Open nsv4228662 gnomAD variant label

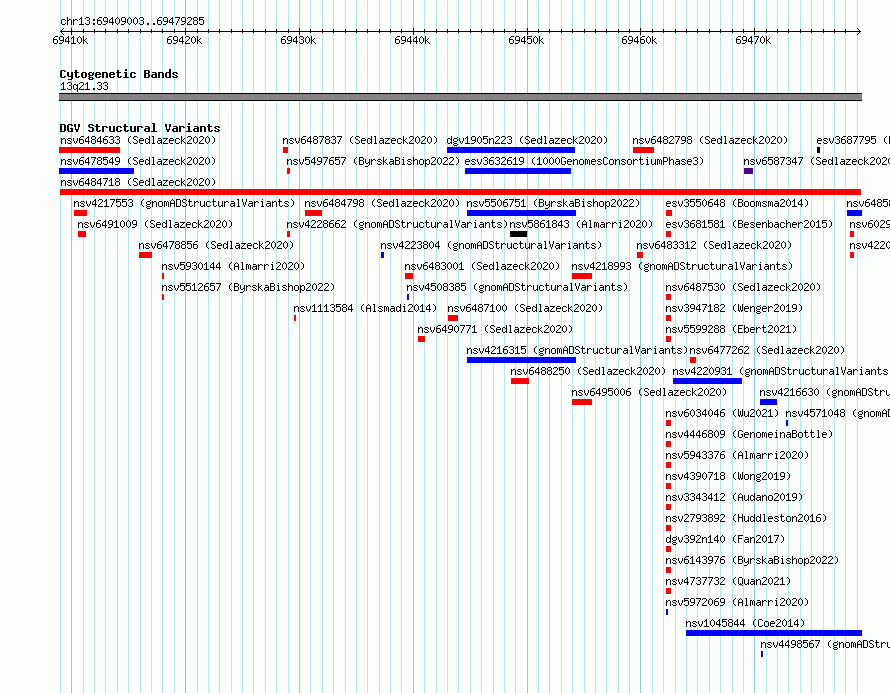coord(397,224)
